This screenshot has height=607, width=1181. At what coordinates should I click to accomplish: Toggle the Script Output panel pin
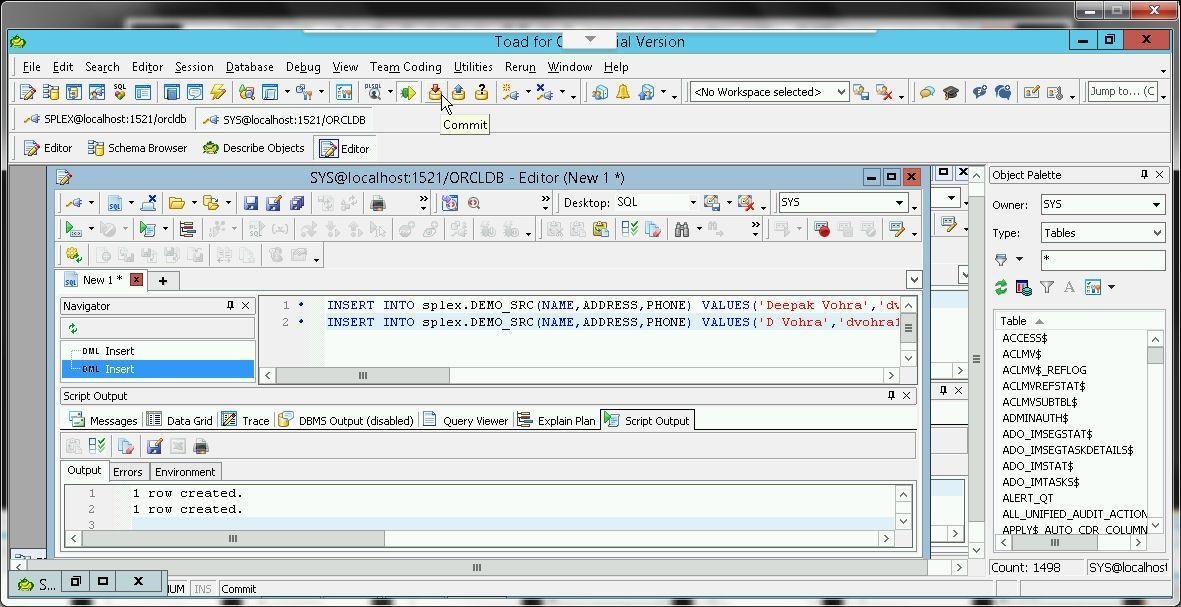[892, 395]
